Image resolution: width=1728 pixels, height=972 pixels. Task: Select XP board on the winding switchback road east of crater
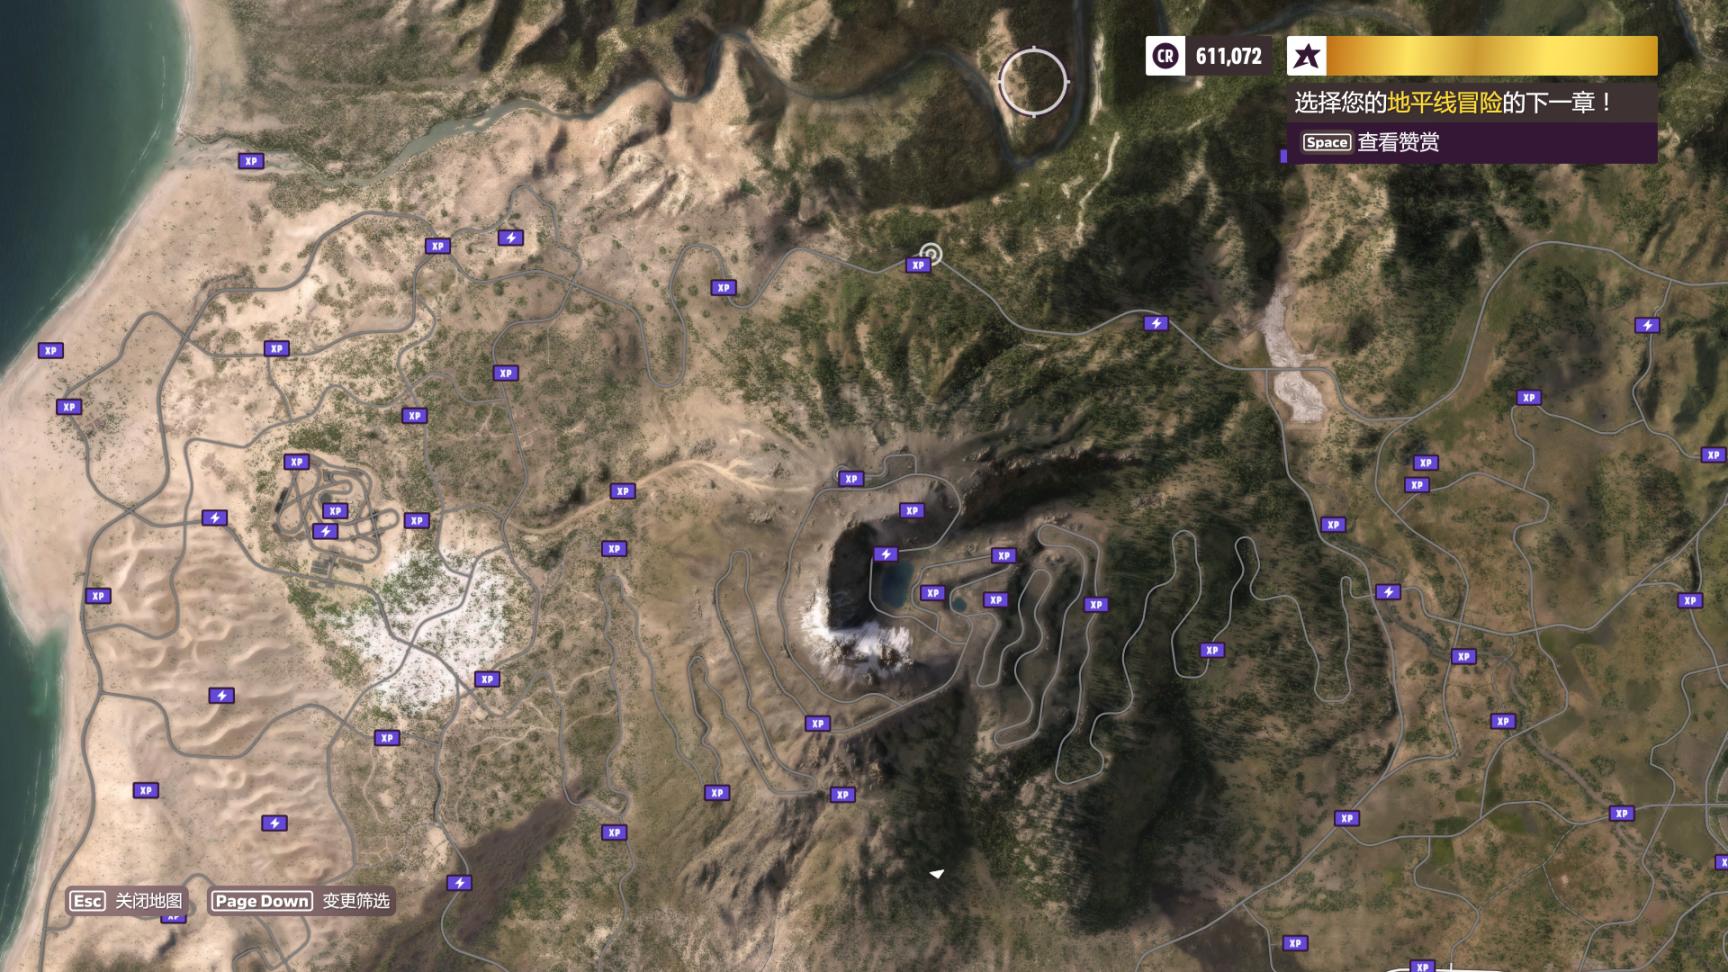click(1096, 605)
